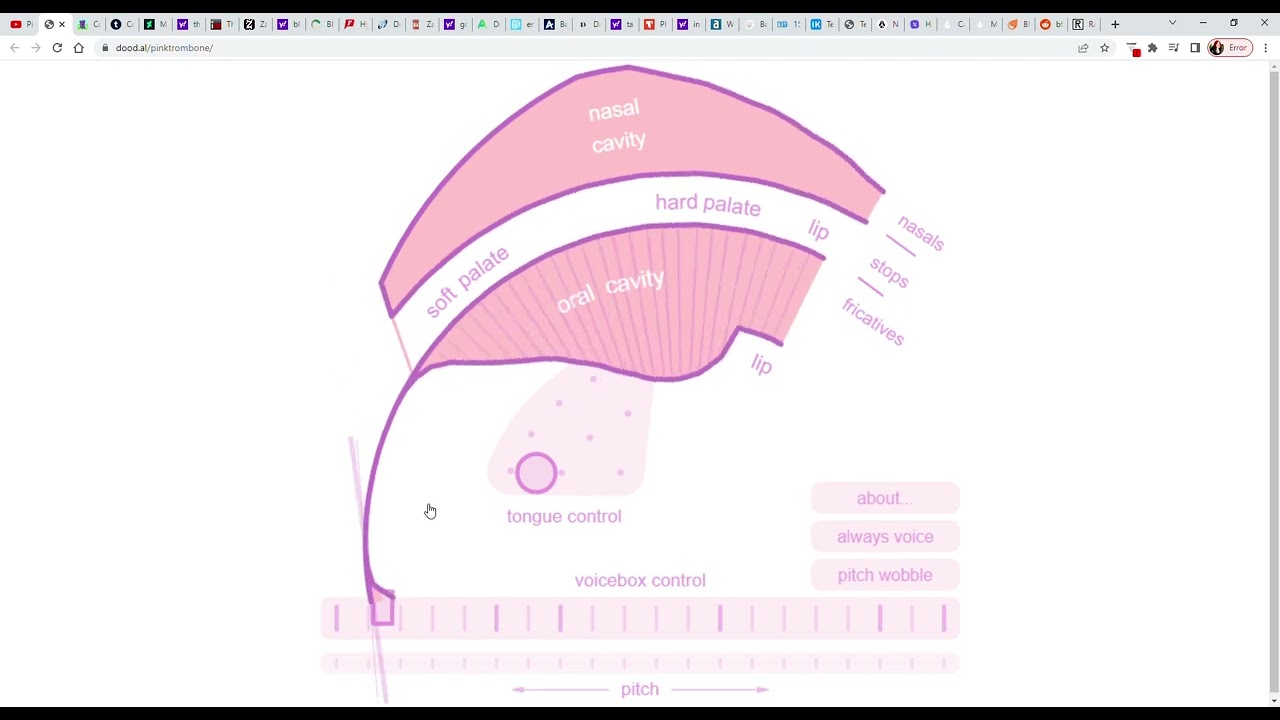Click the tongue control label

pyautogui.click(x=564, y=516)
